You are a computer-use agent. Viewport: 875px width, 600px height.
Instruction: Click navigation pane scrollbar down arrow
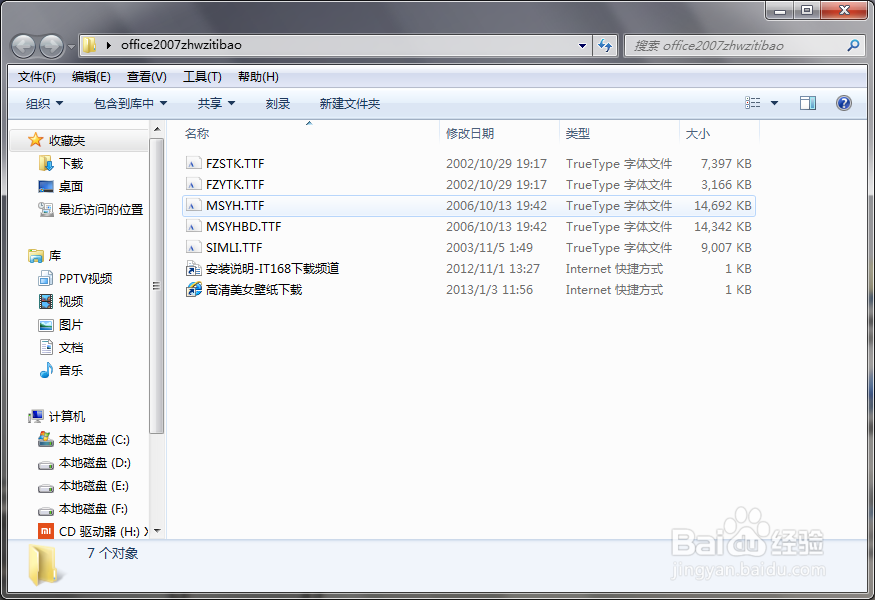pos(157,531)
